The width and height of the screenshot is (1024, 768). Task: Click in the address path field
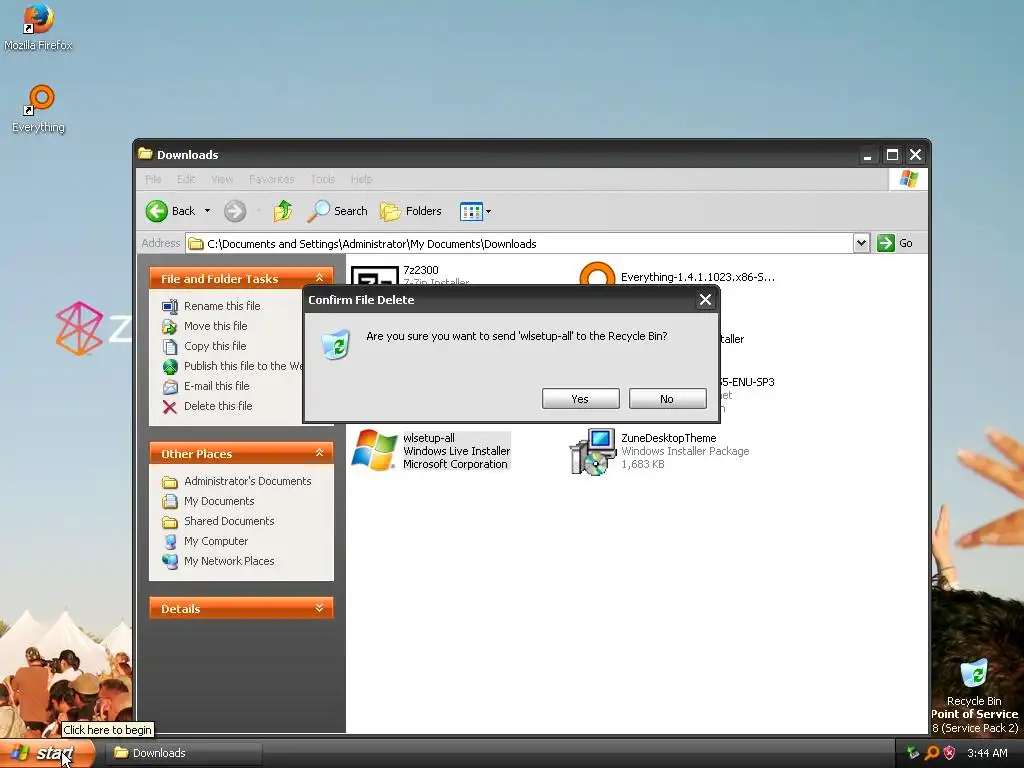[x=519, y=244]
